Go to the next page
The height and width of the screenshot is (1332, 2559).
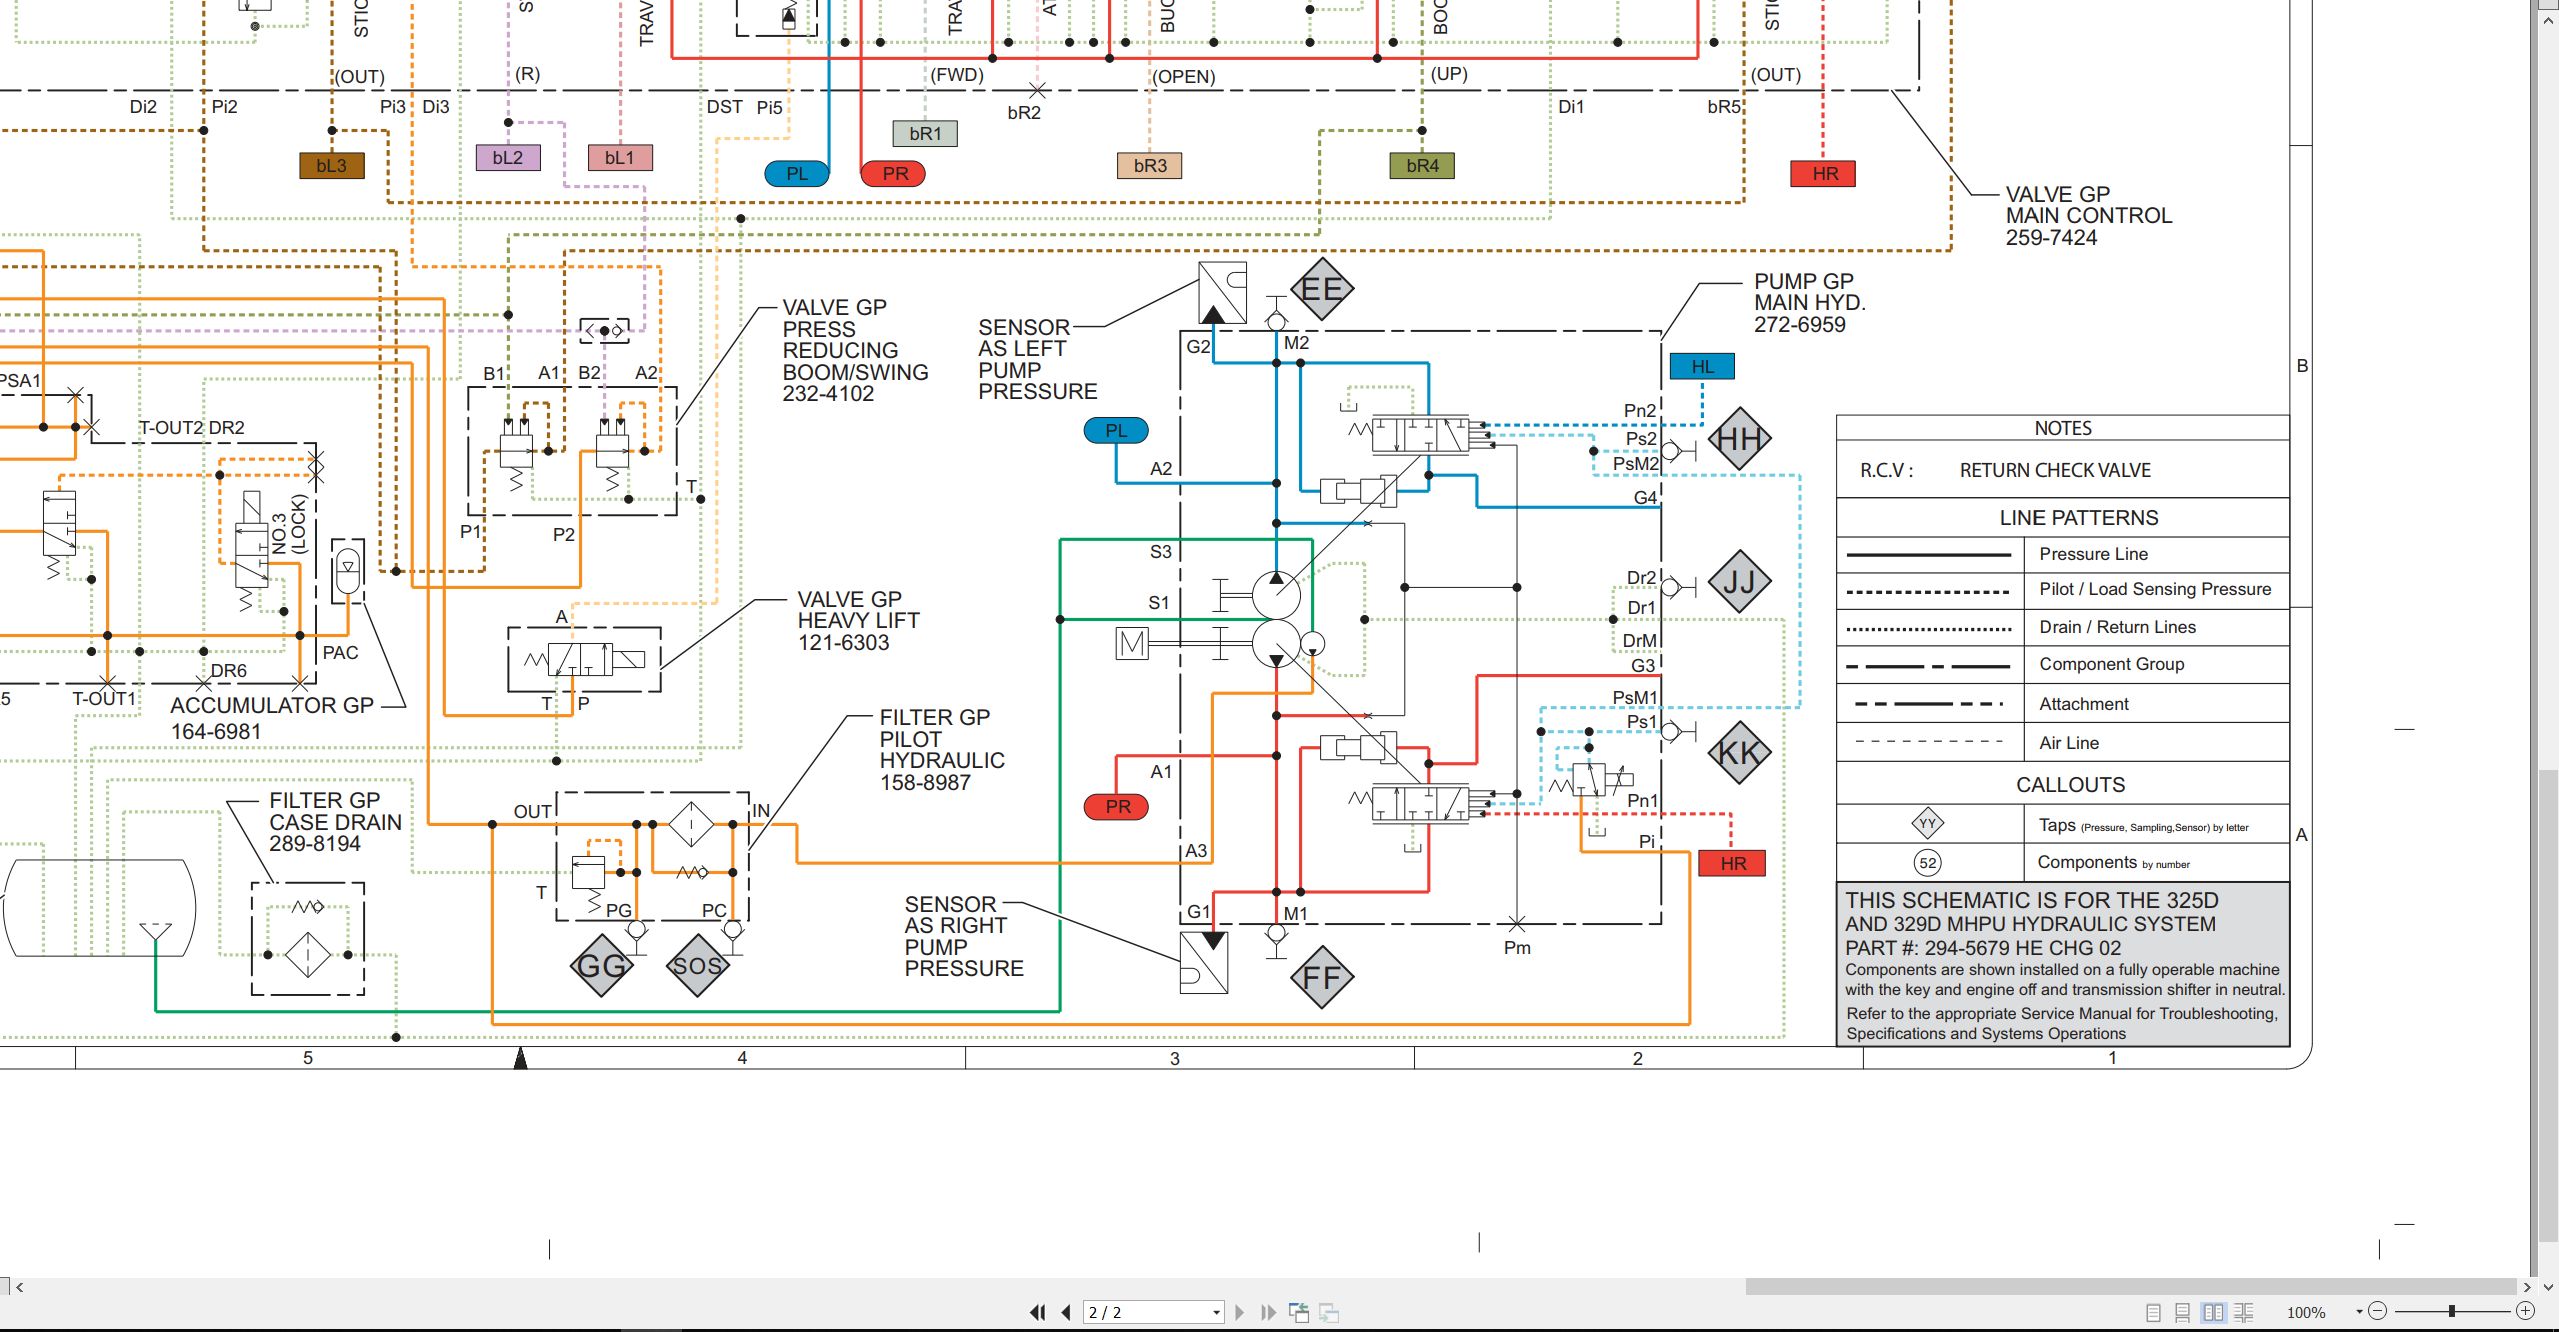tap(1240, 1312)
